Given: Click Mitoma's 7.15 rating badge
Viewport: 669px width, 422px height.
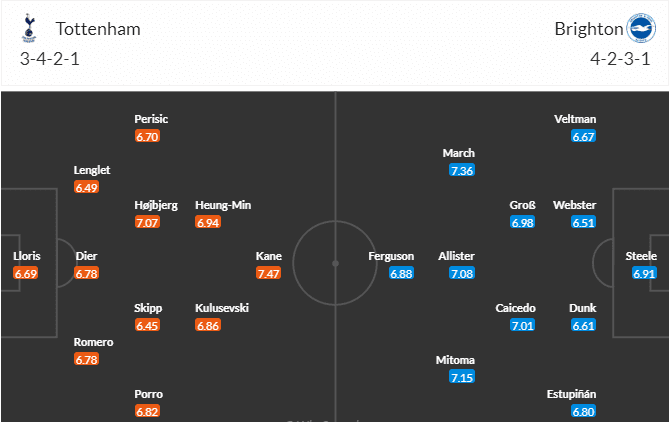Looking at the screenshot, I should pyautogui.click(x=462, y=377).
